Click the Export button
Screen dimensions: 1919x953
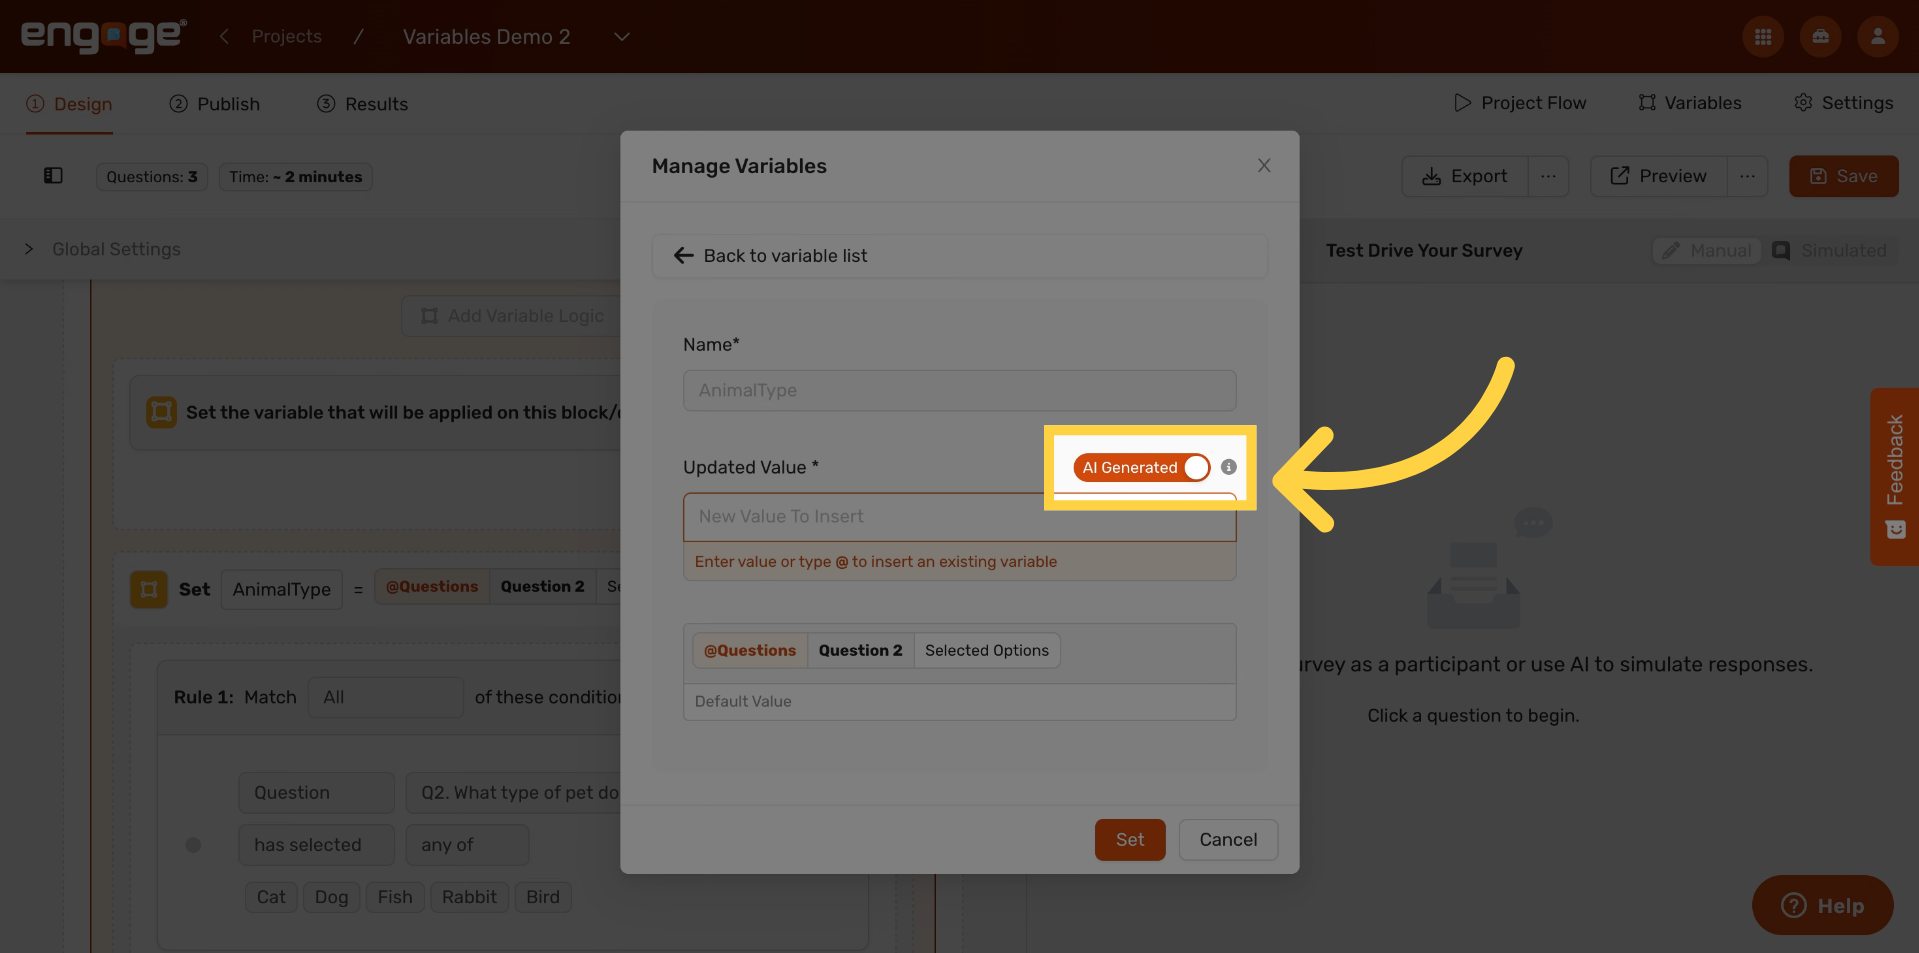(x=1465, y=176)
